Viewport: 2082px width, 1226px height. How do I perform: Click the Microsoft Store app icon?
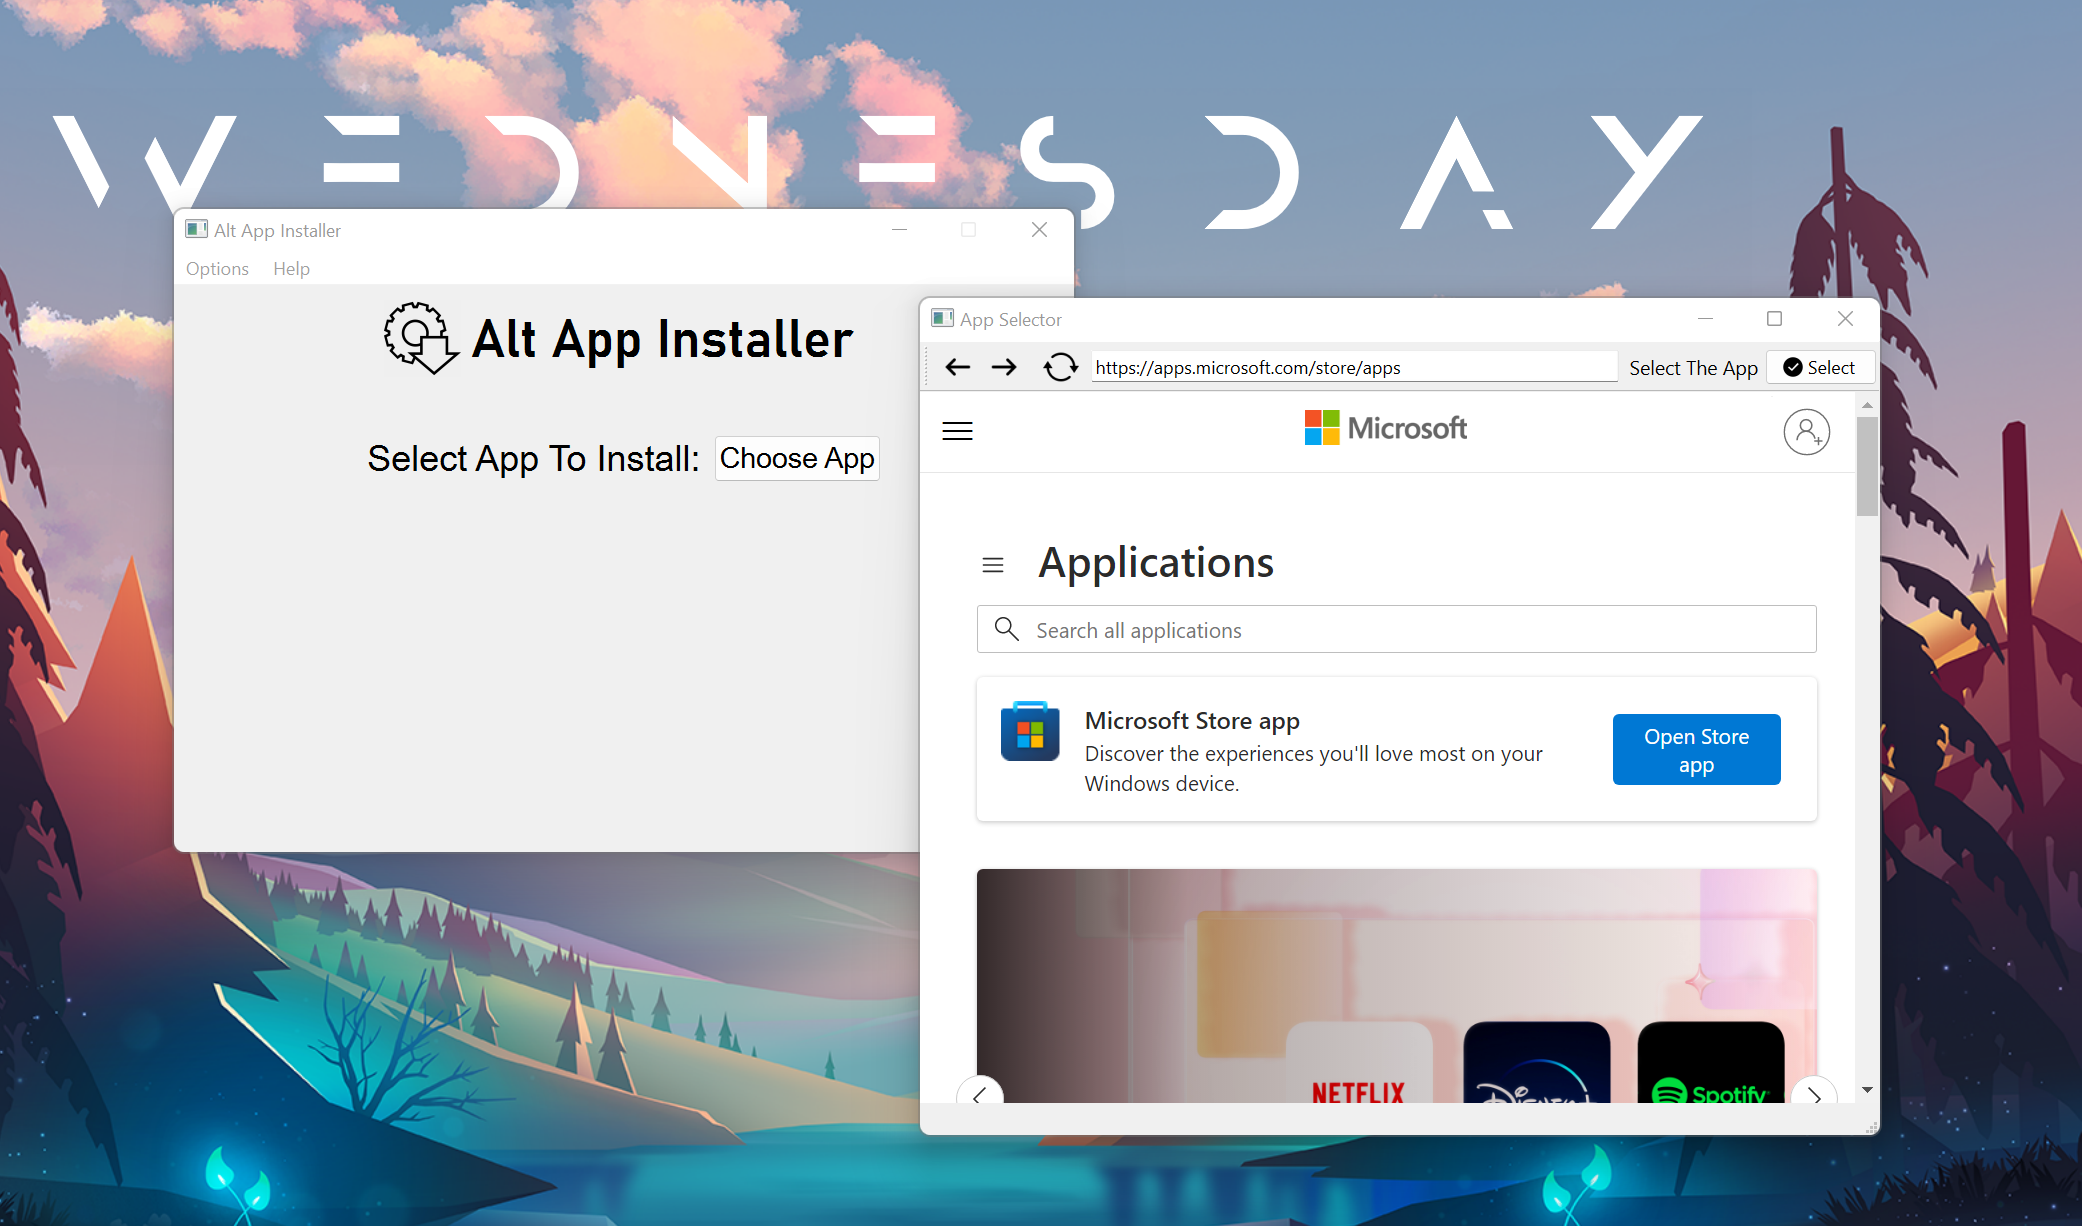[x=1030, y=733]
